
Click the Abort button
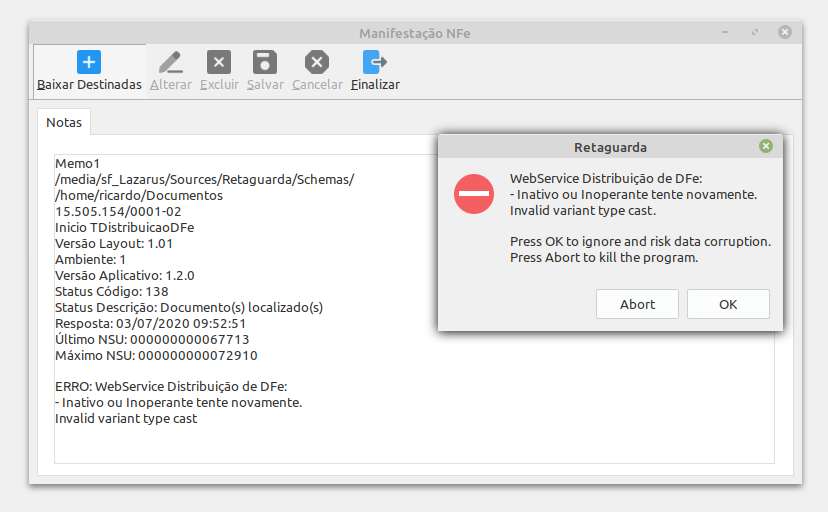[x=637, y=304]
